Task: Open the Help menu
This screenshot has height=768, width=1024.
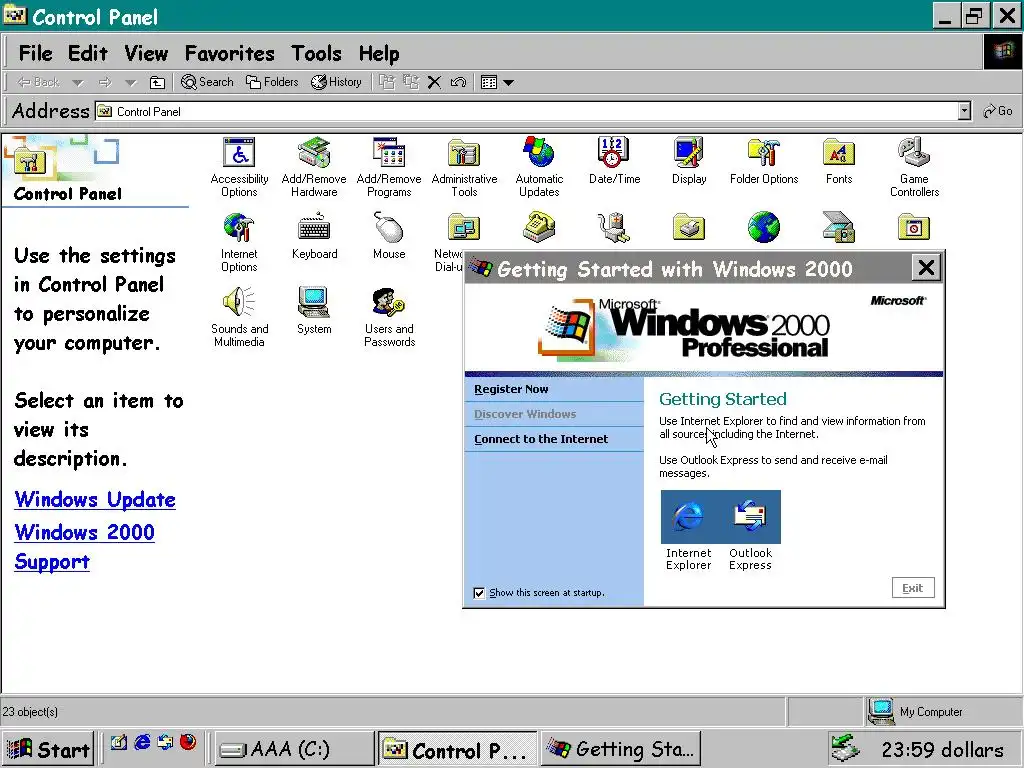Action: click(379, 53)
